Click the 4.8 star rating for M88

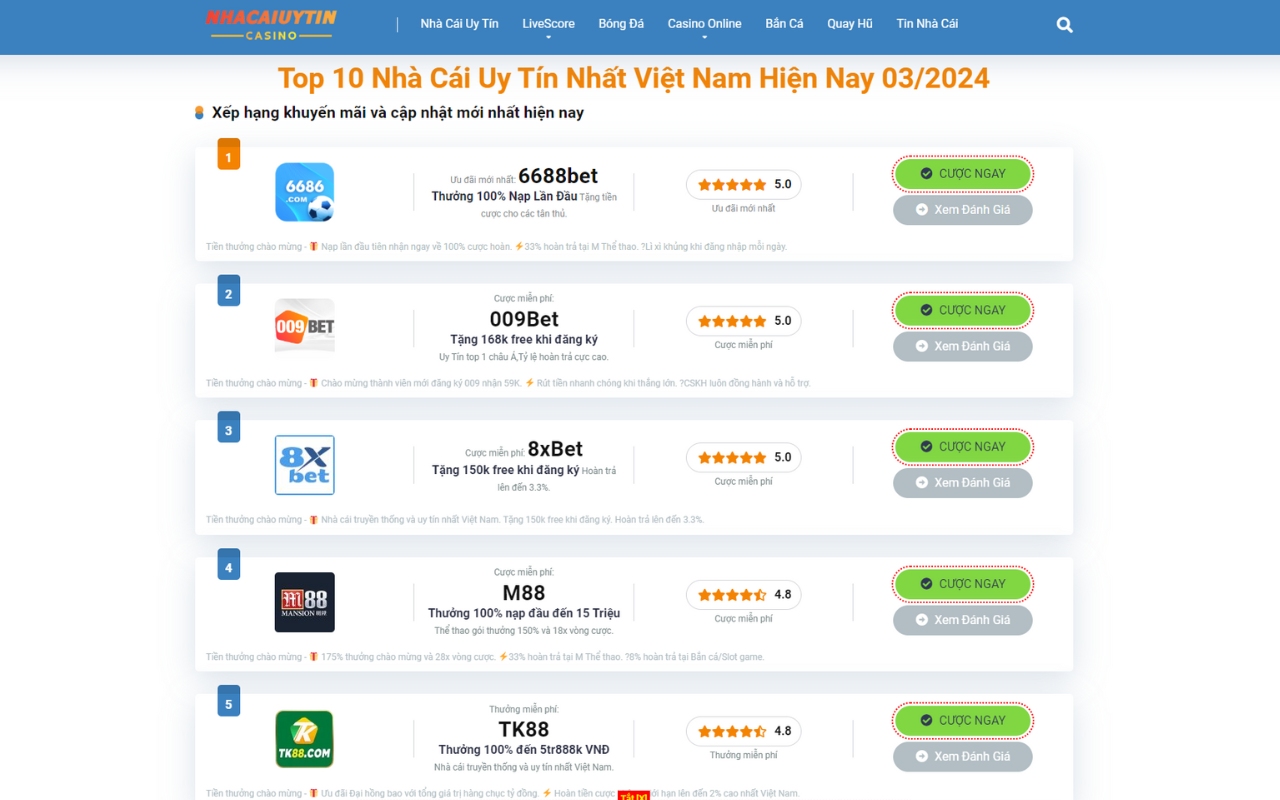pos(743,594)
